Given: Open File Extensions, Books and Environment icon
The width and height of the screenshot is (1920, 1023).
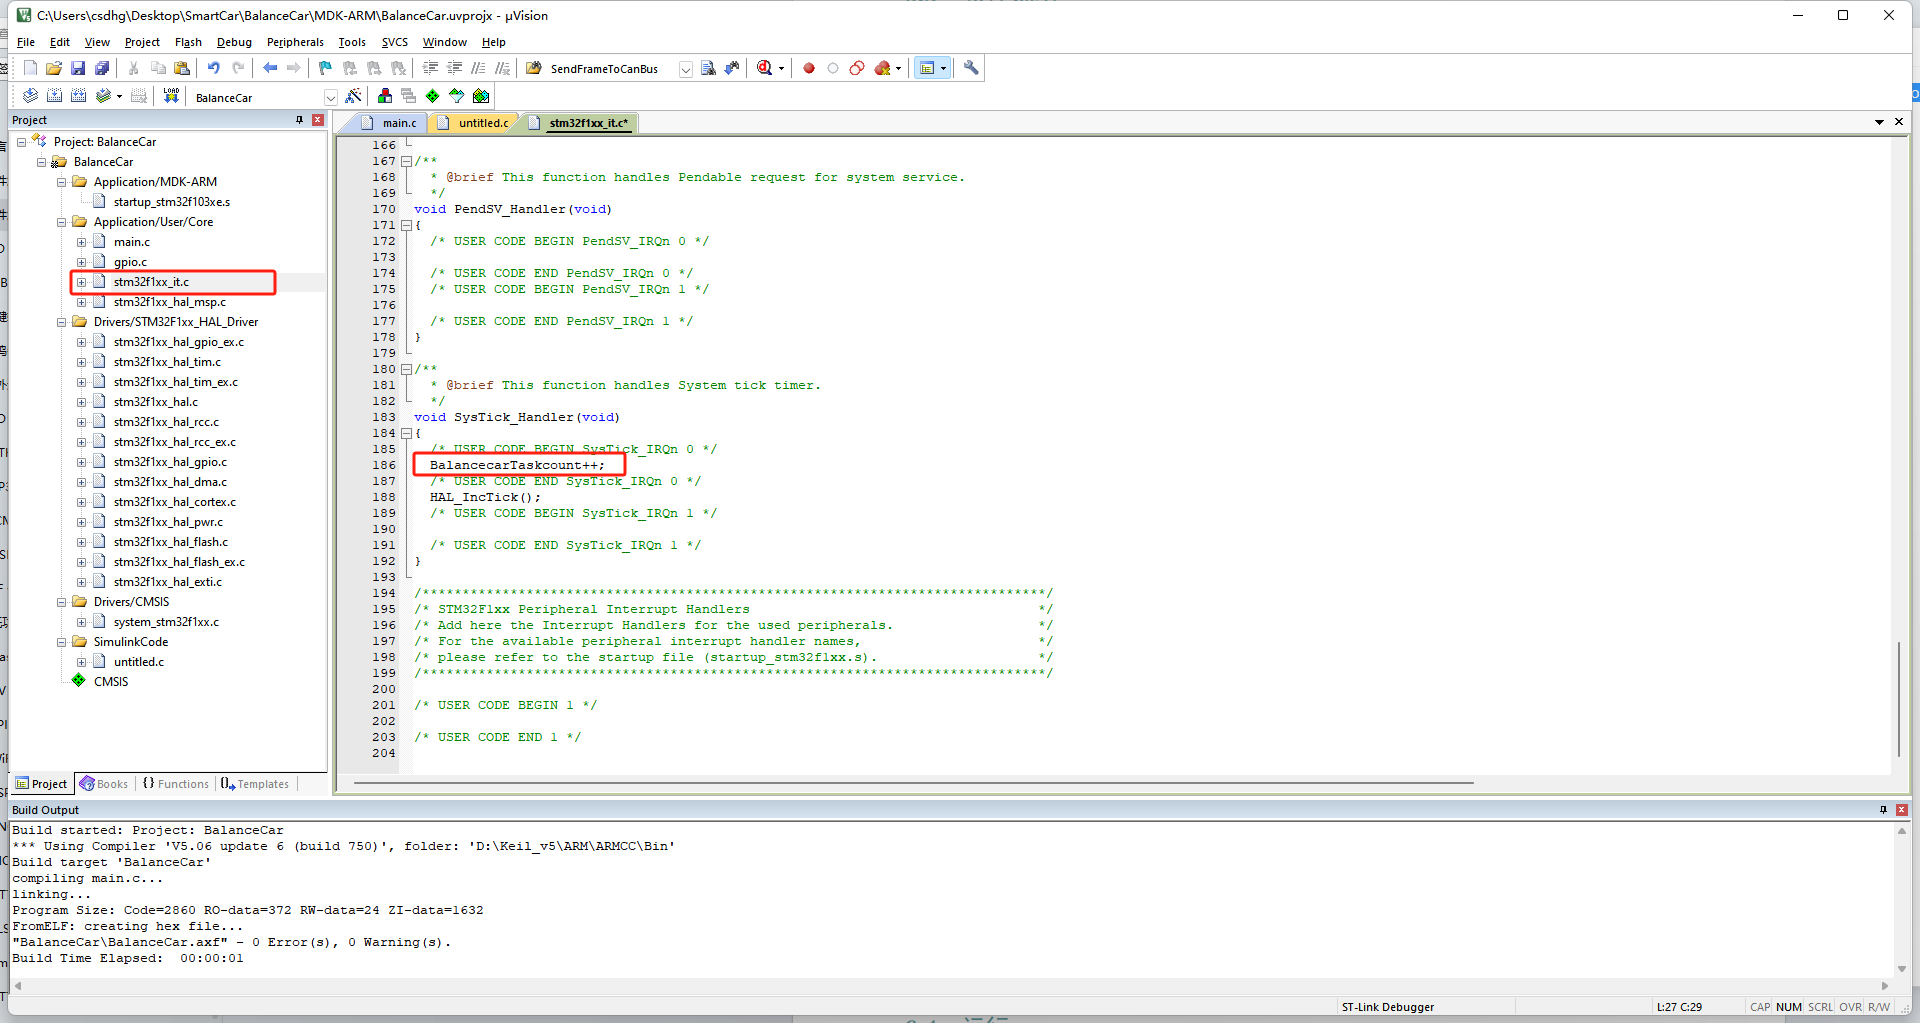Looking at the screenshot, I should click(385, 96).
